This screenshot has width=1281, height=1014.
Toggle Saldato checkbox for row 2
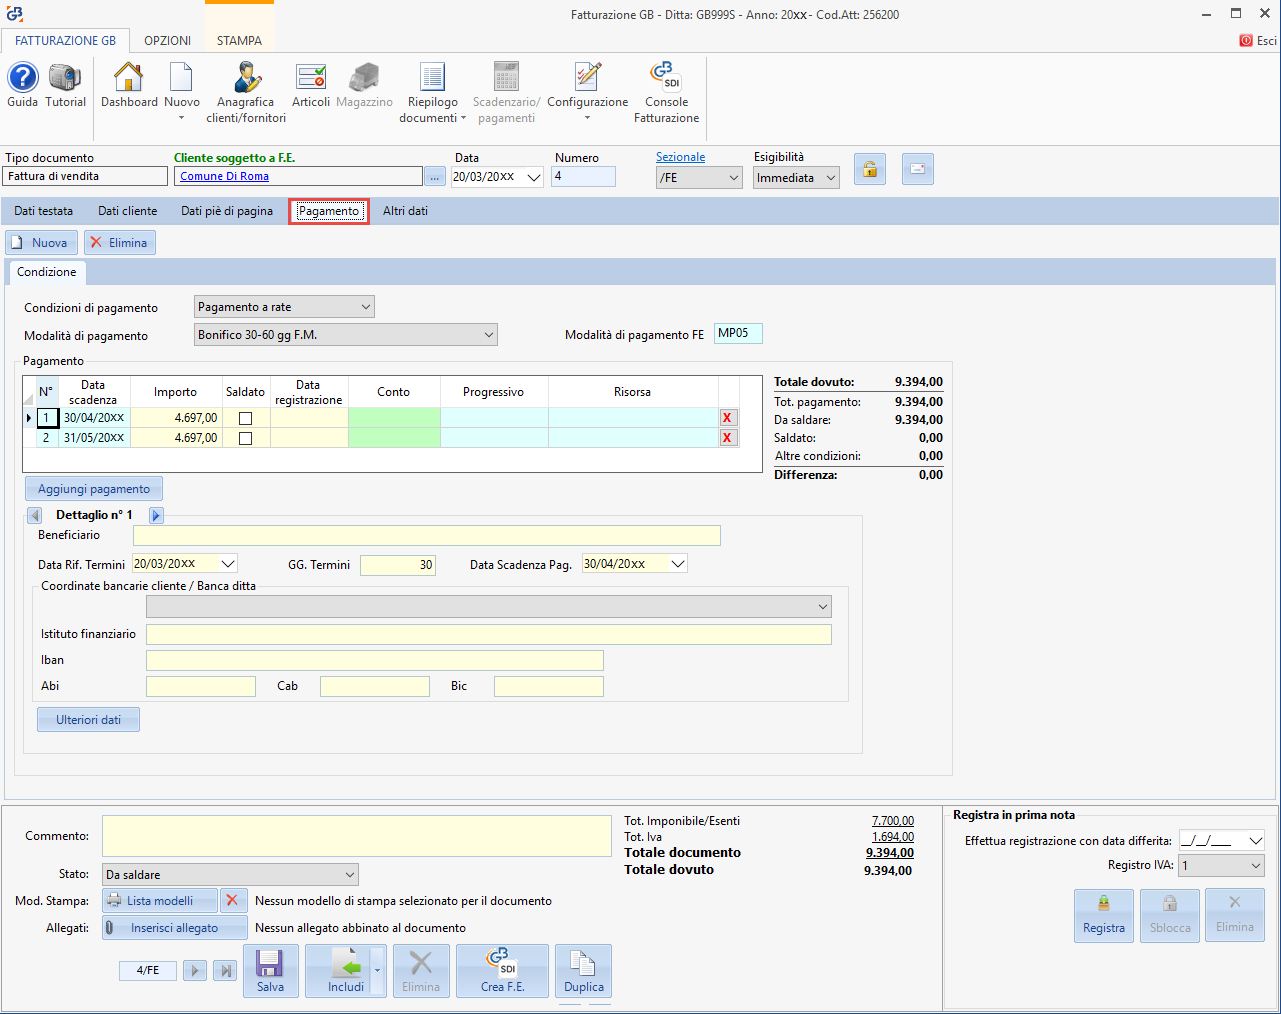point(245,438)
